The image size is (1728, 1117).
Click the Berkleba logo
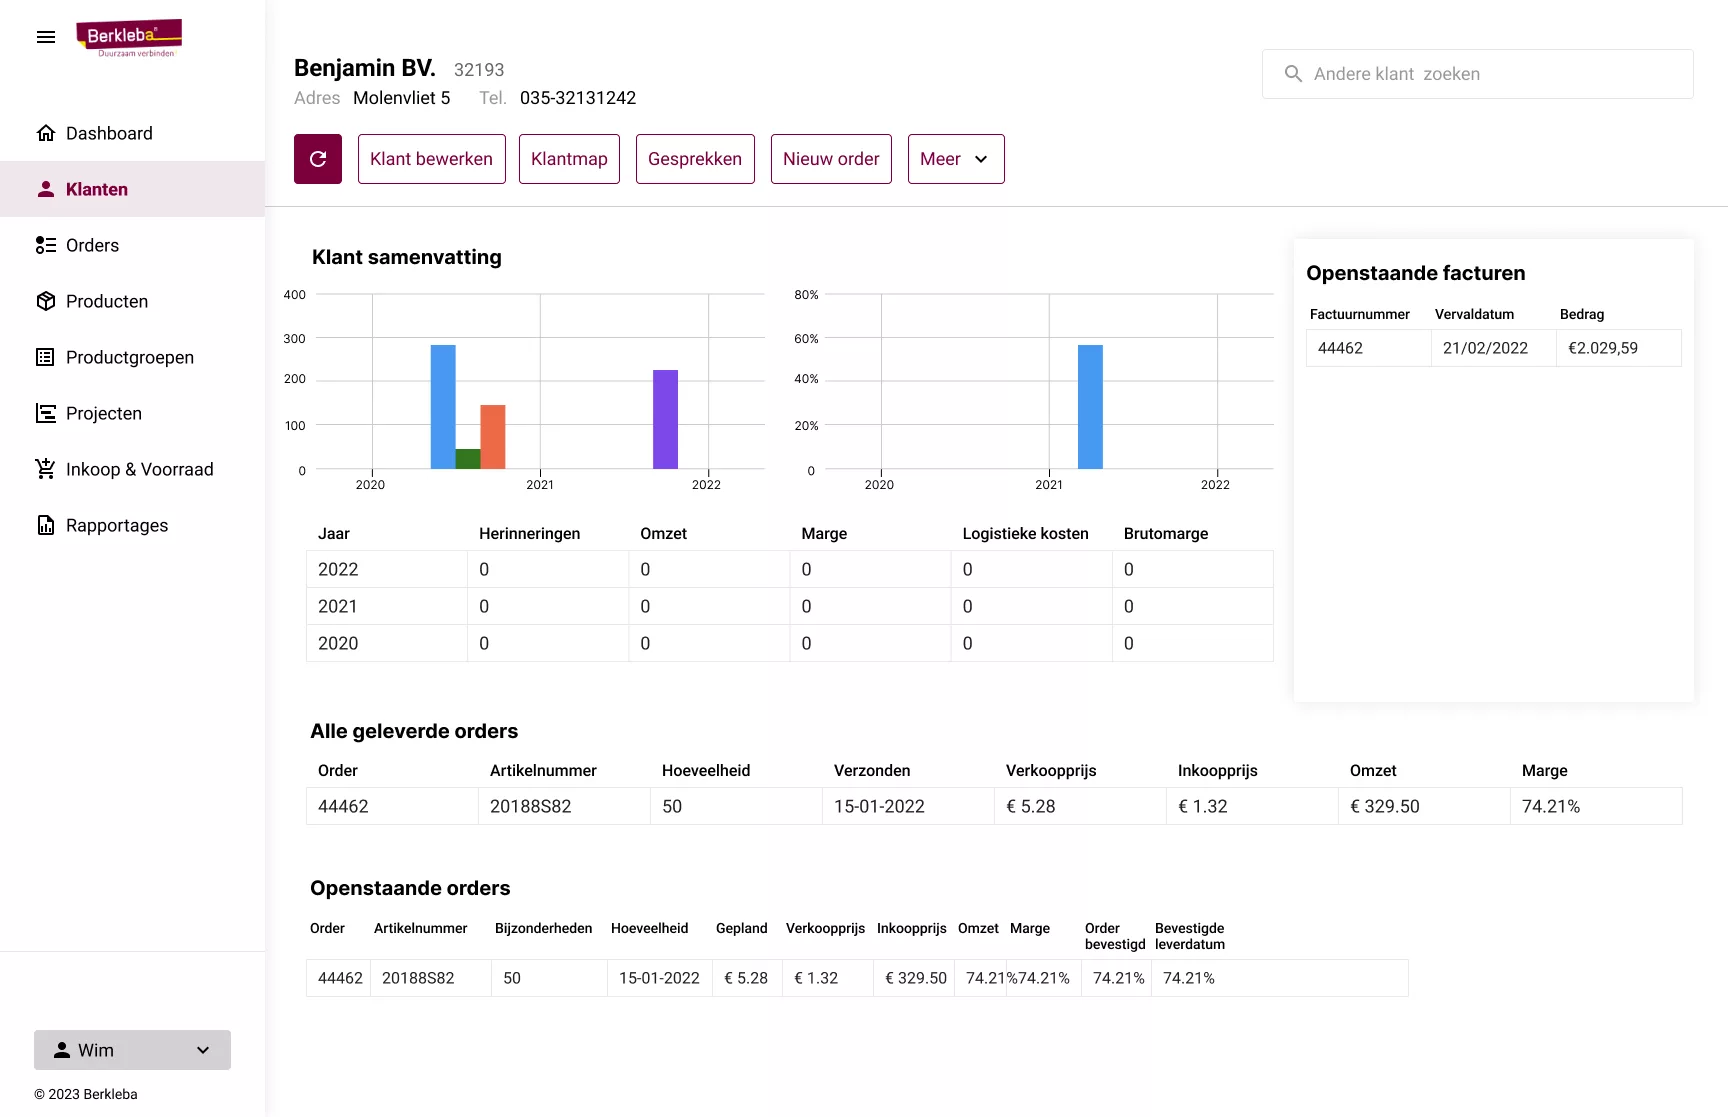pyautogui.click(x=129, y=38)
